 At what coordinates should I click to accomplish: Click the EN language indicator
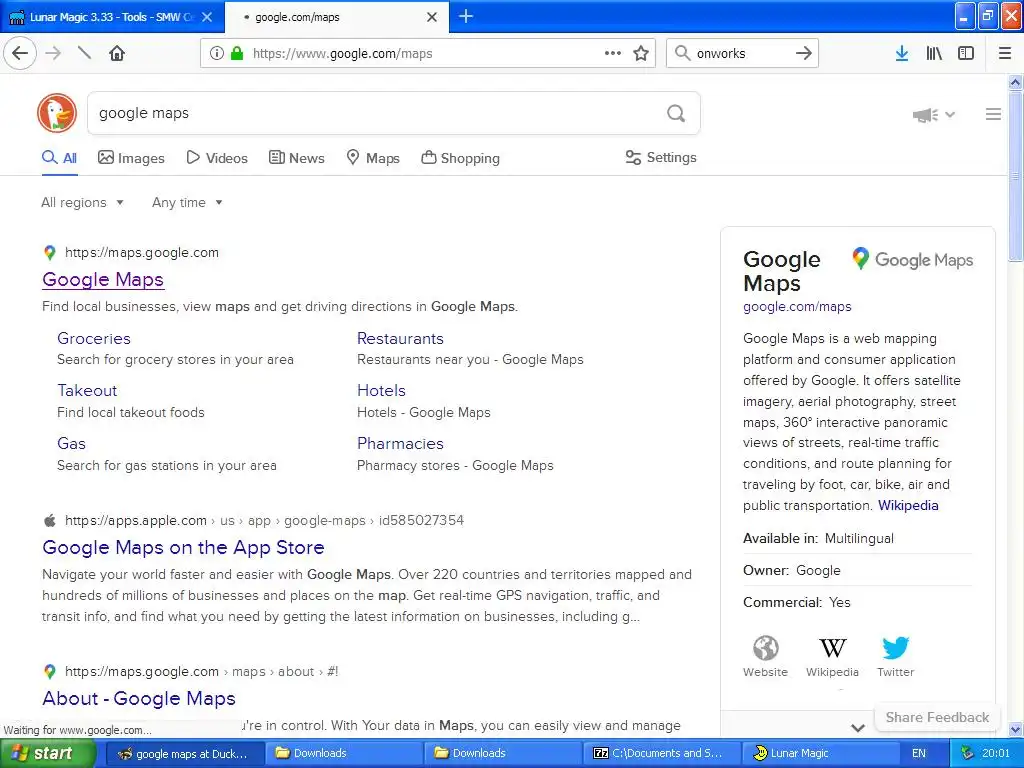pos(919,753)
